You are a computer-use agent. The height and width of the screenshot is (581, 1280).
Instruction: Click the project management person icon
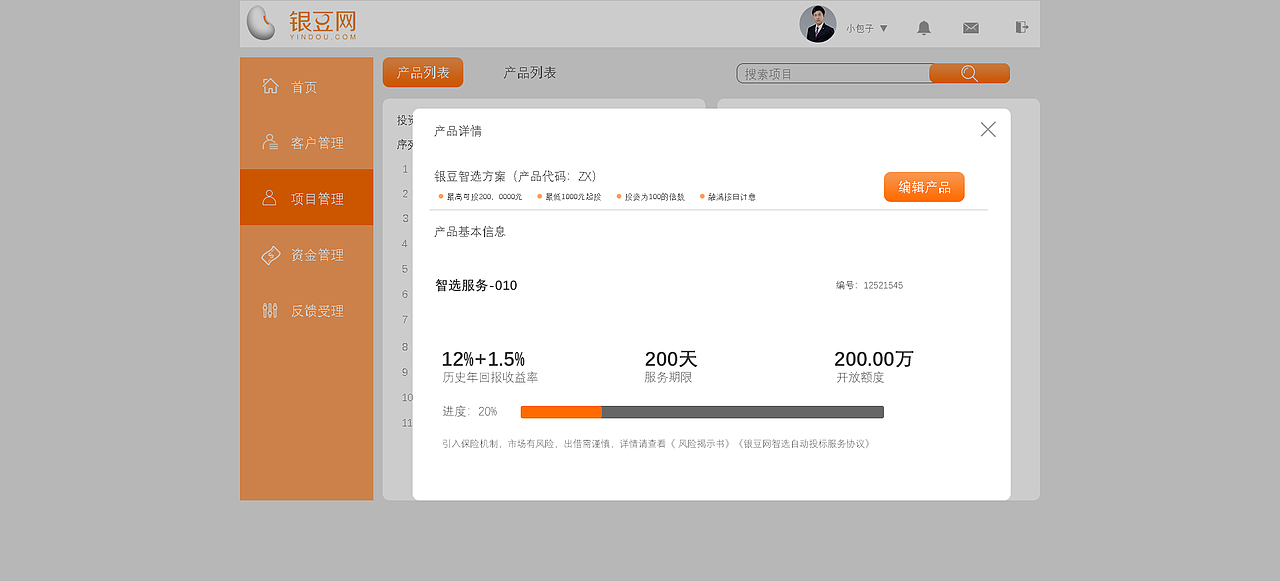pyautogui.click(x=269, y=198)
